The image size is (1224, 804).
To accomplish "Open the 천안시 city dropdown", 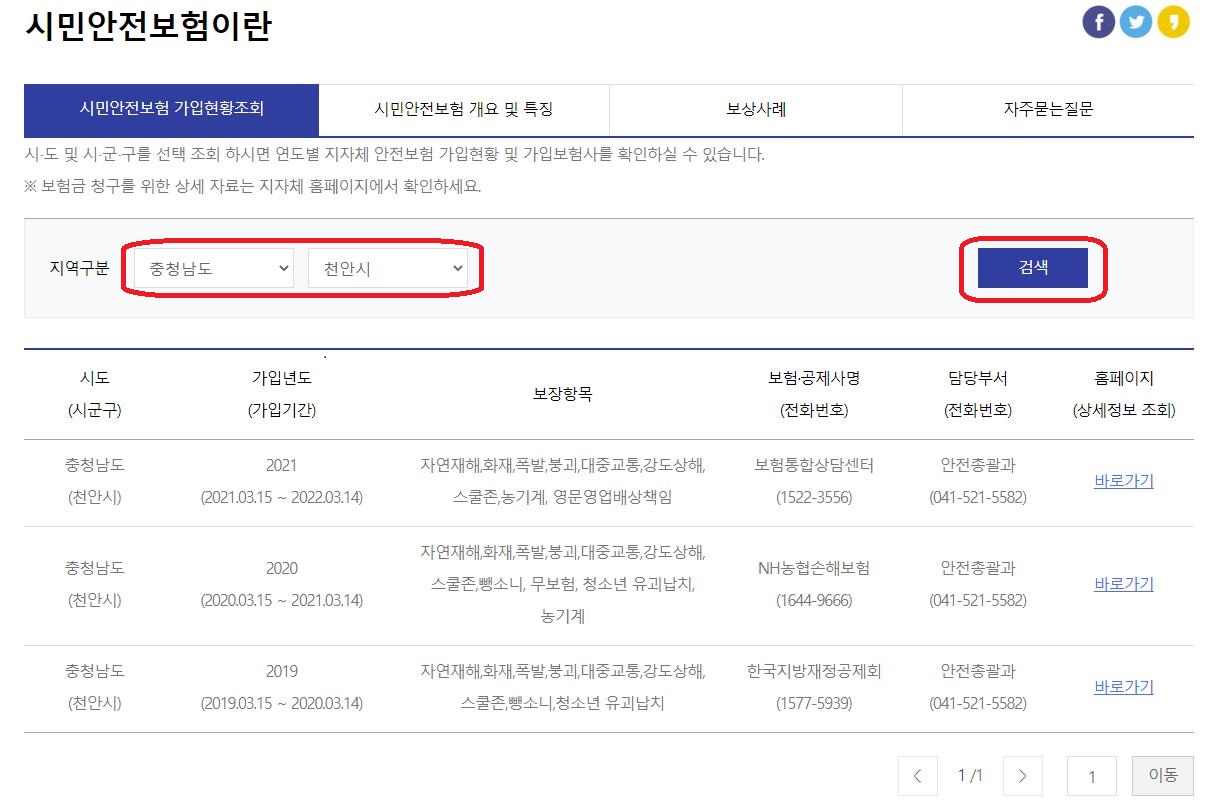I will pyautogui.click(x=388, y=268).
